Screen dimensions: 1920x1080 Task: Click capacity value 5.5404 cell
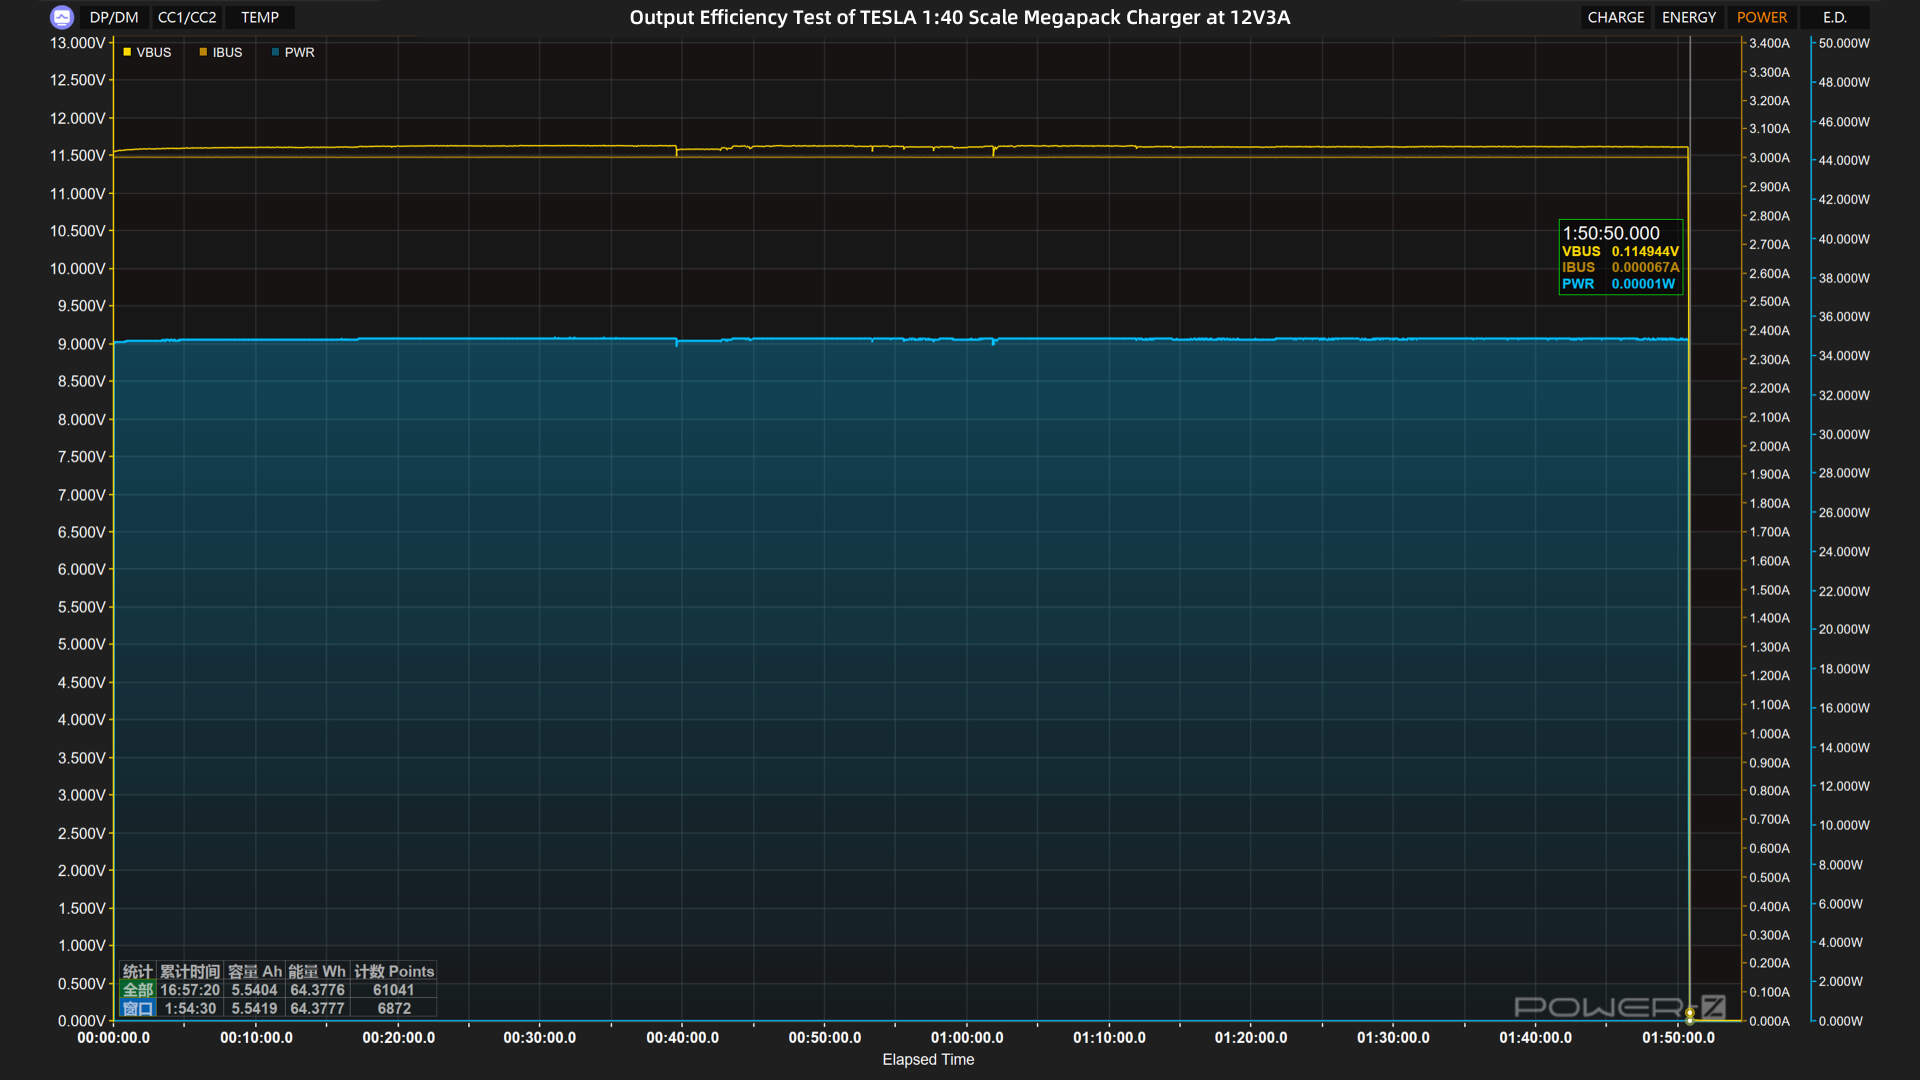254,990
